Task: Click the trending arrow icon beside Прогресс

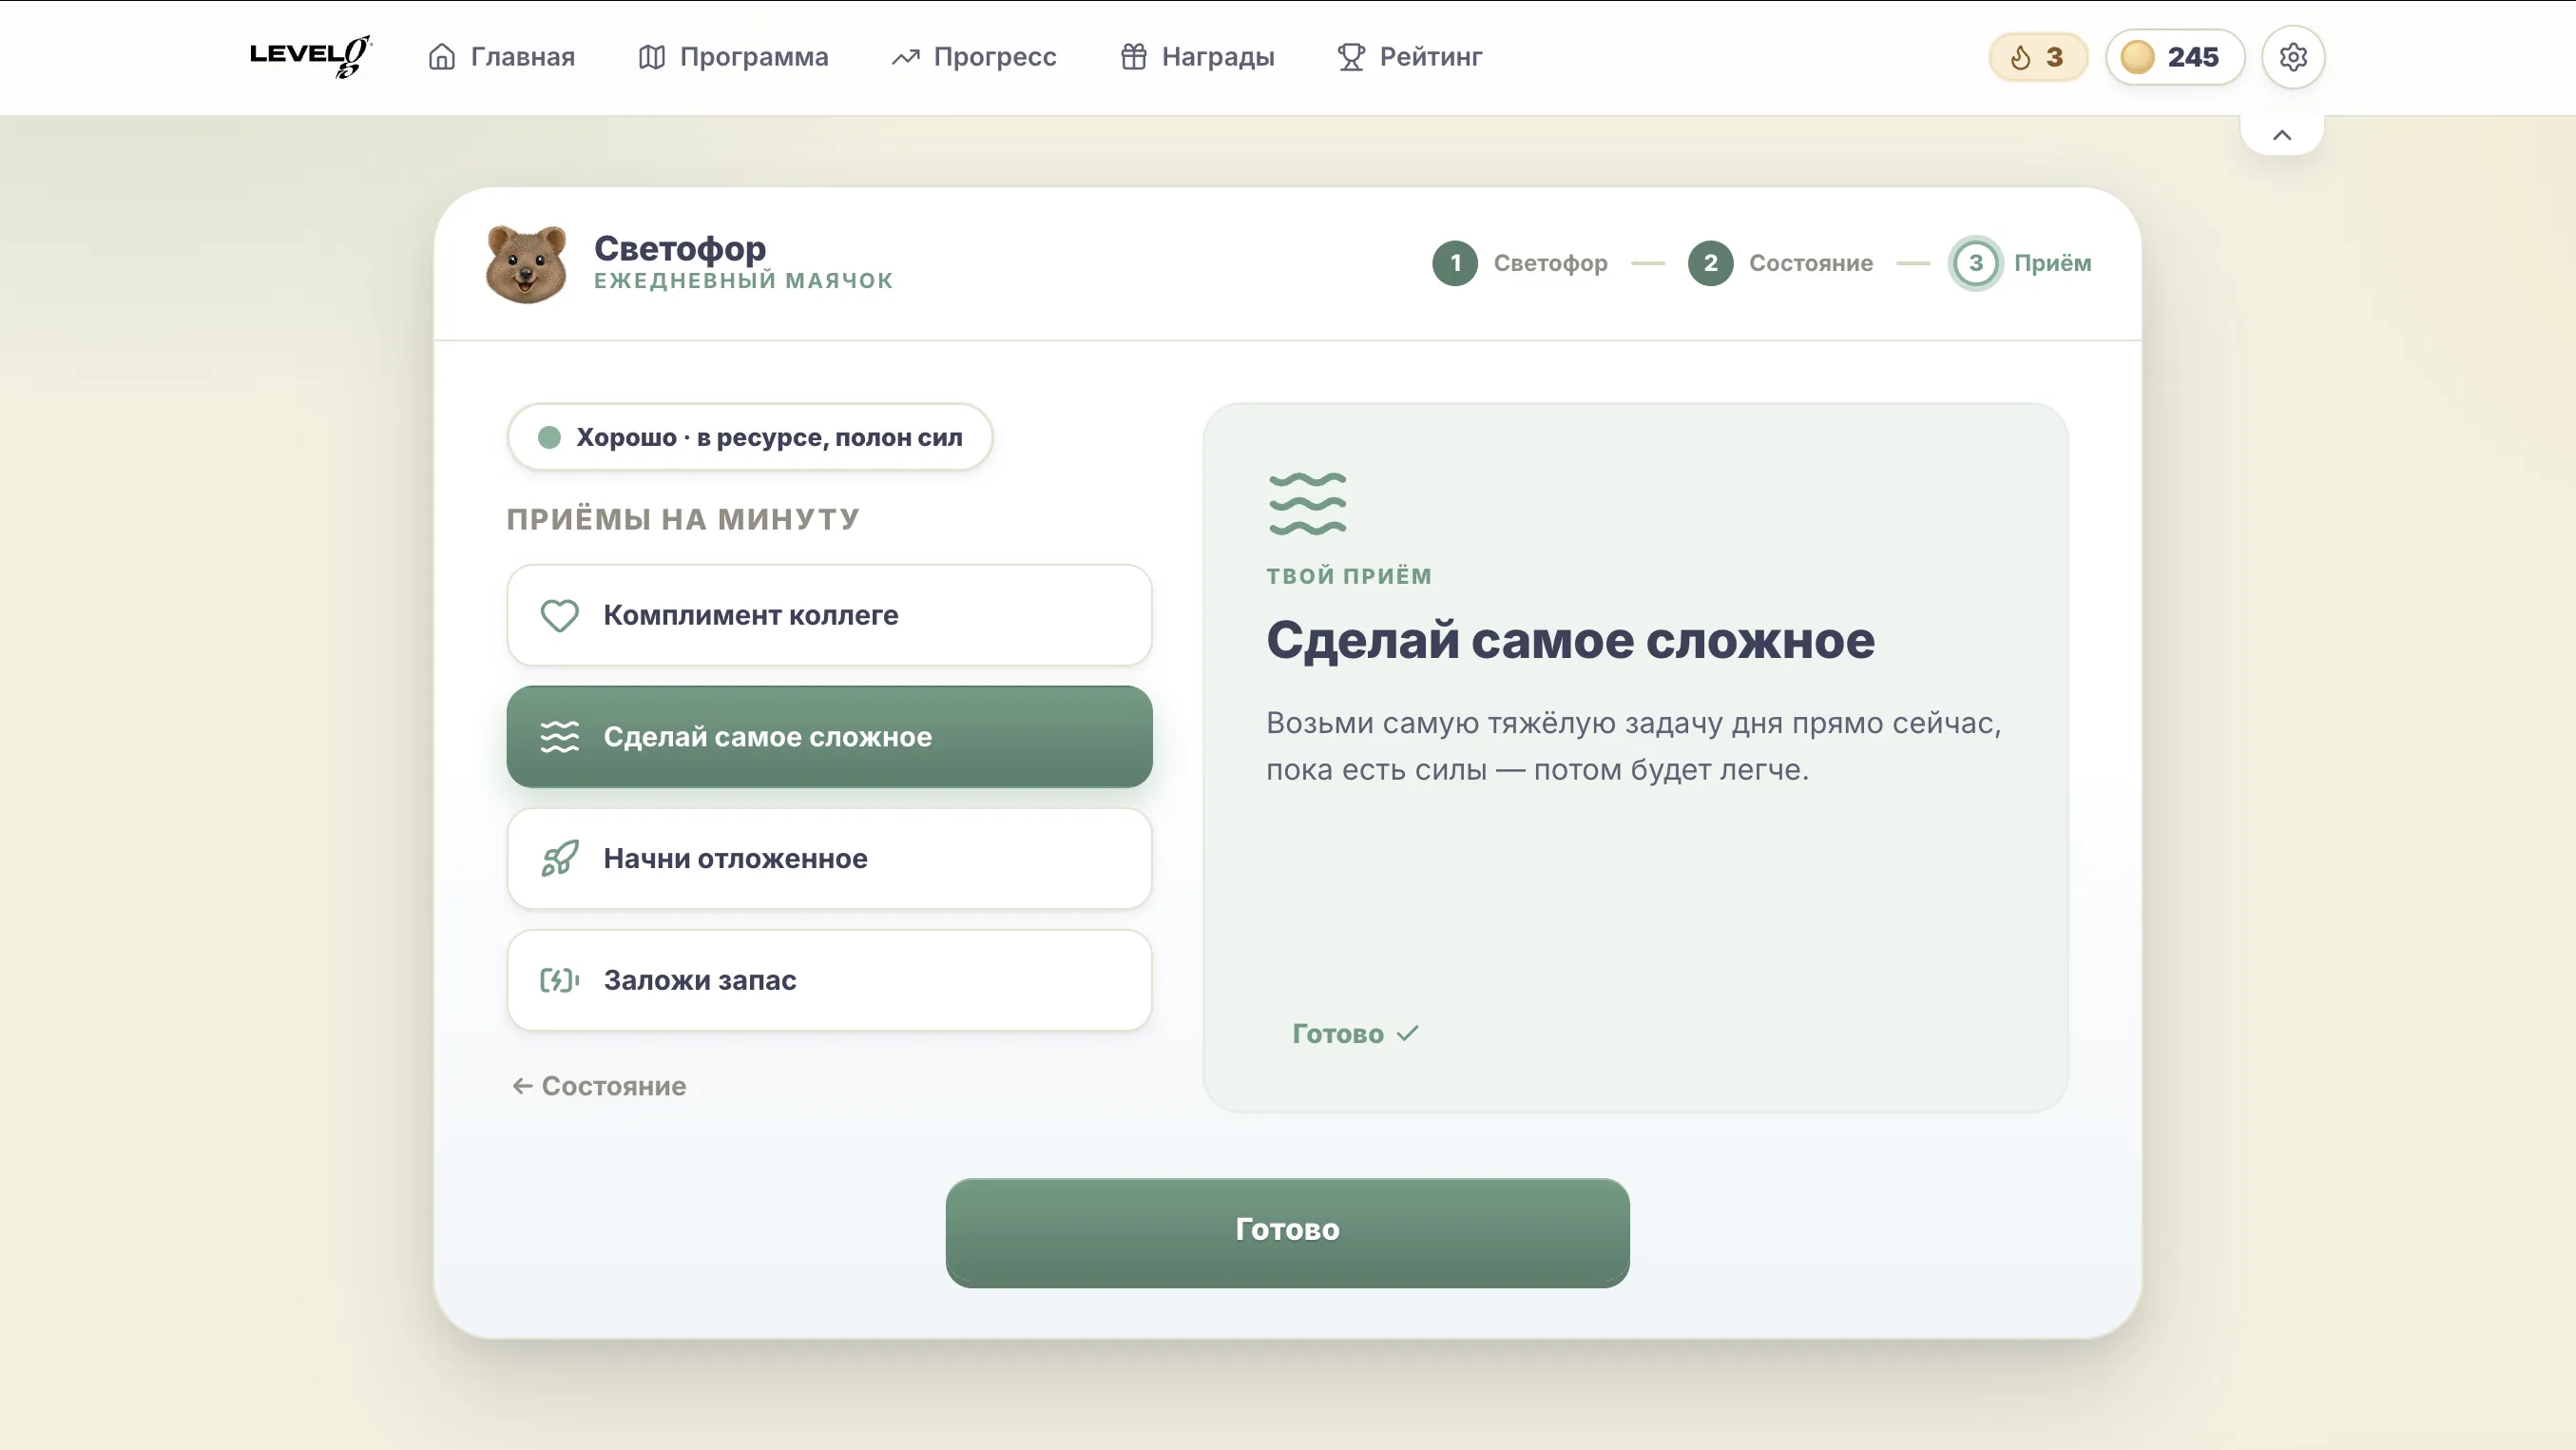Action: [x=905, y=57]
